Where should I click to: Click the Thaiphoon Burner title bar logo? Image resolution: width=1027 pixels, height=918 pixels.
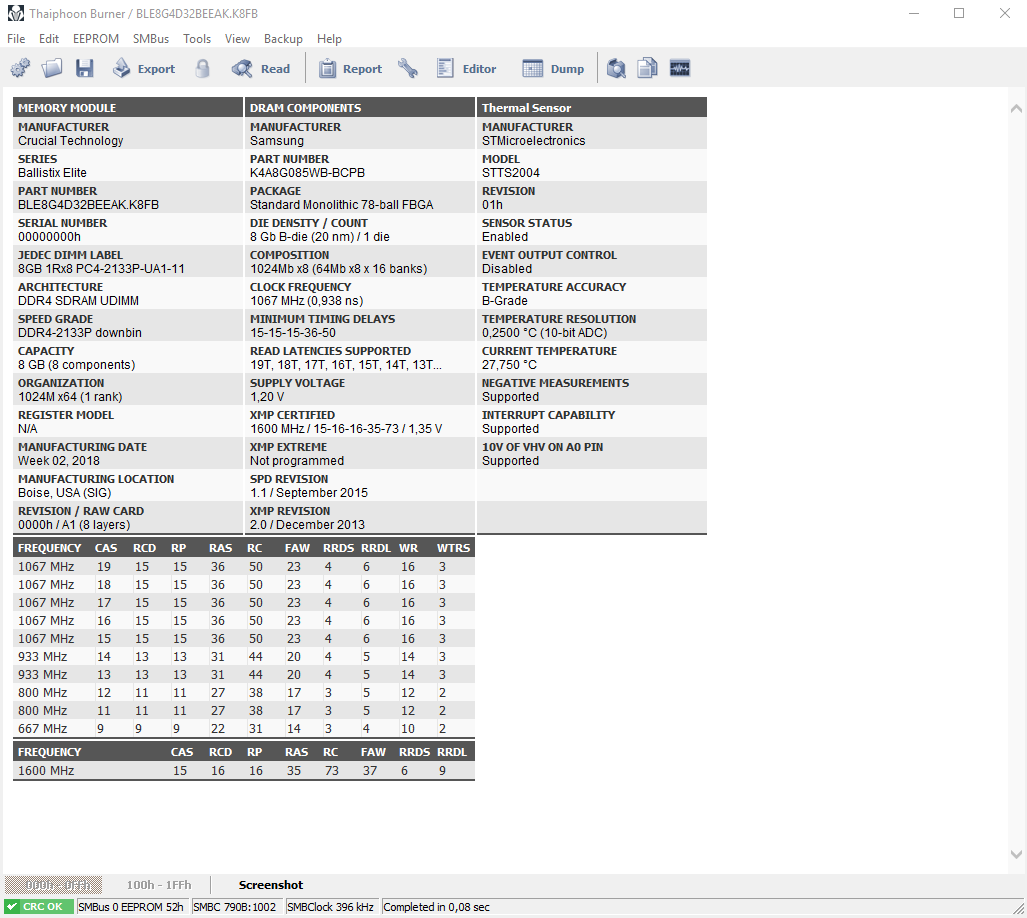pos(16,13)
